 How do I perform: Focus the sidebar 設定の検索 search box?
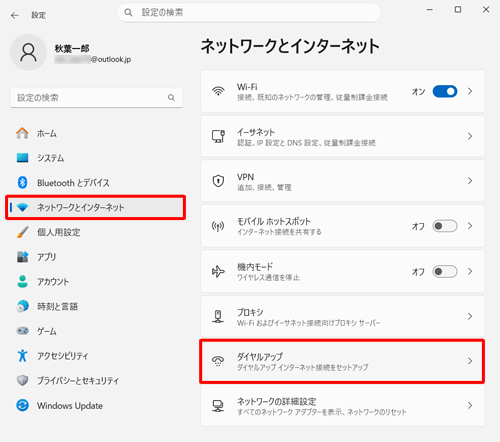97,98
